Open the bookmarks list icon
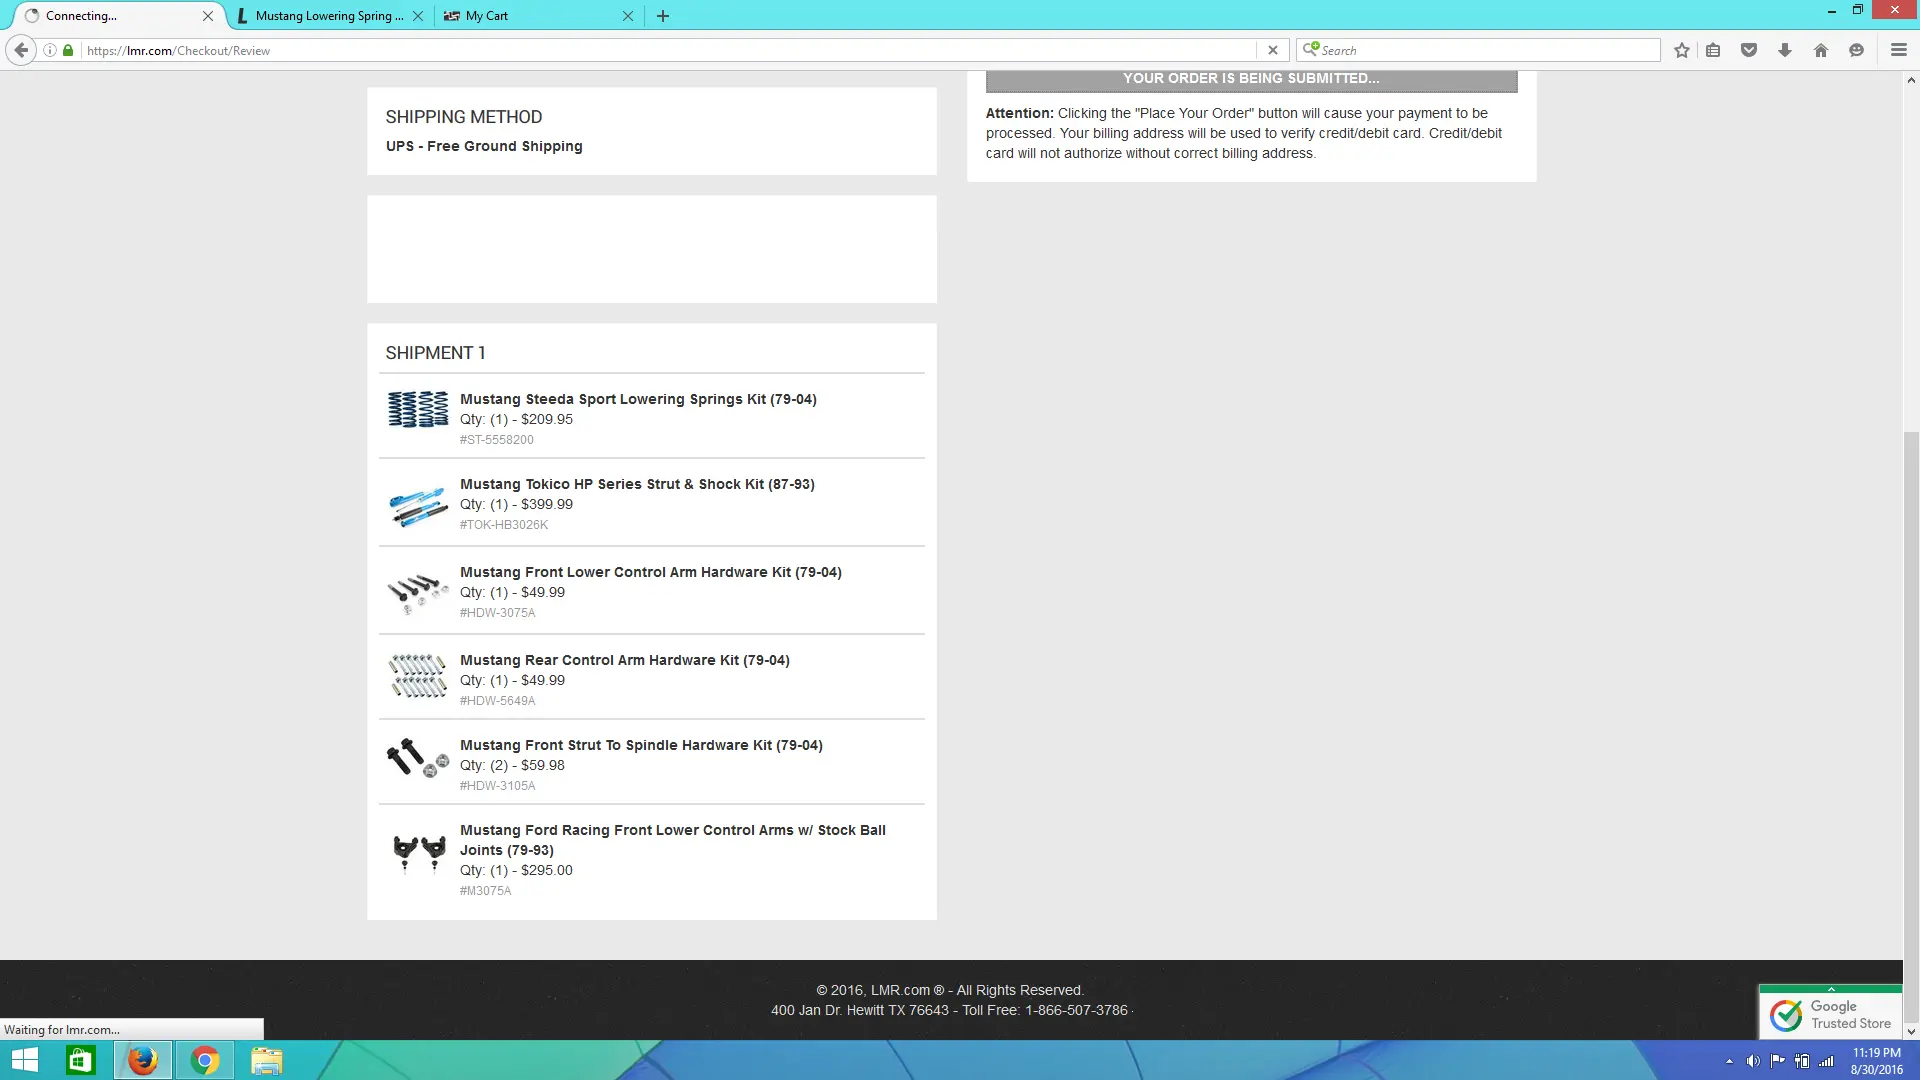 click(1713, 50)
